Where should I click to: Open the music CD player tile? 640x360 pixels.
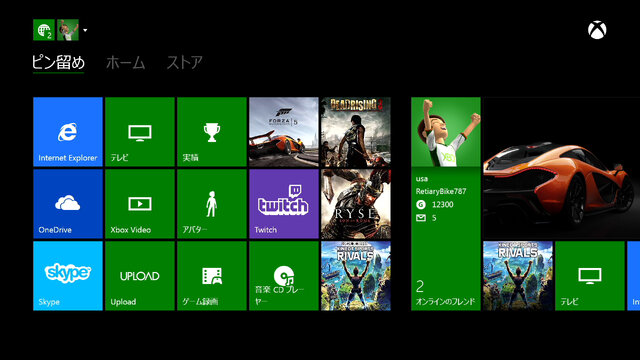pyautogui.click(x=284, y=276)
